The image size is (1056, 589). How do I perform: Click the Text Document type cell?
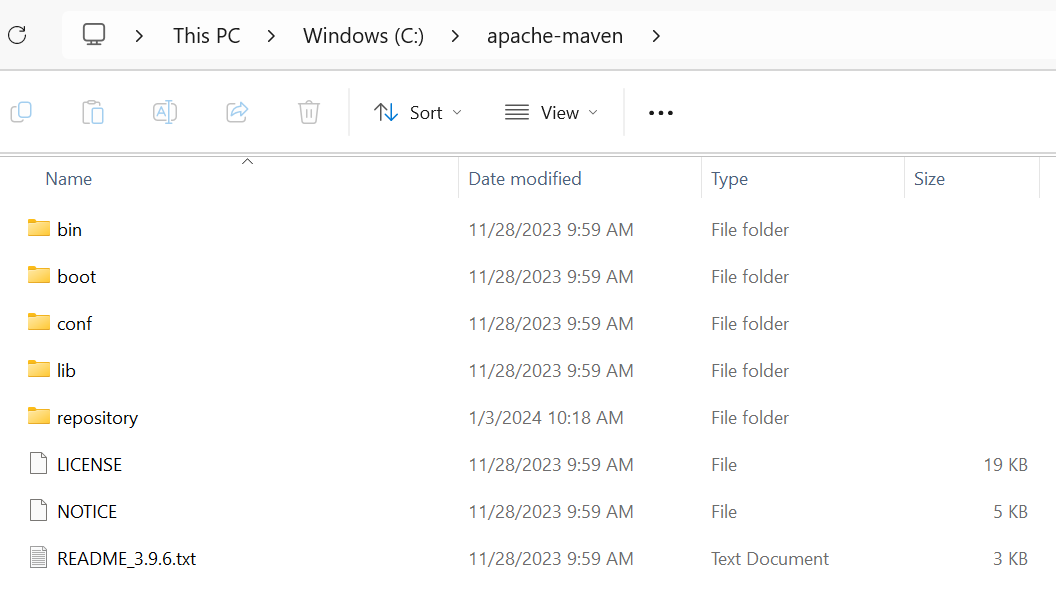click(x=770, y=559)
